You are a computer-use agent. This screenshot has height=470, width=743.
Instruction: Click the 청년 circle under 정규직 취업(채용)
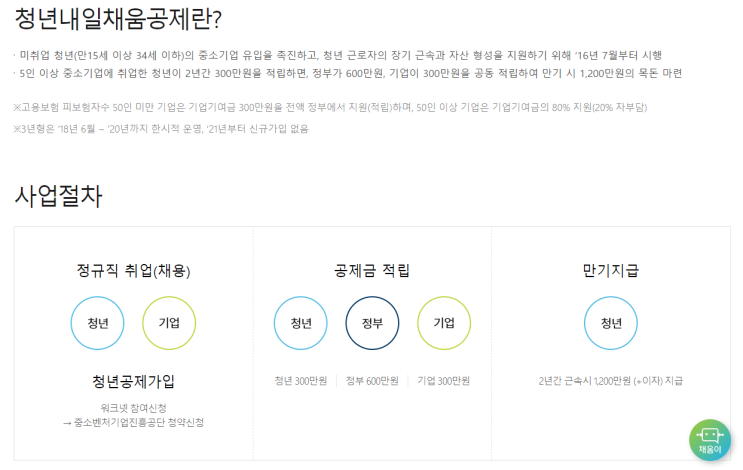pos(98,323)
